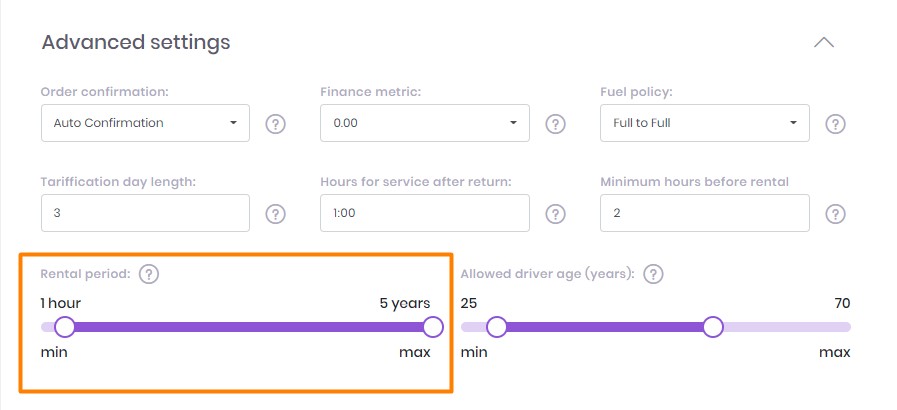Click the Tariffication day length field
The image size is (897, 410).
pos(145,213)
